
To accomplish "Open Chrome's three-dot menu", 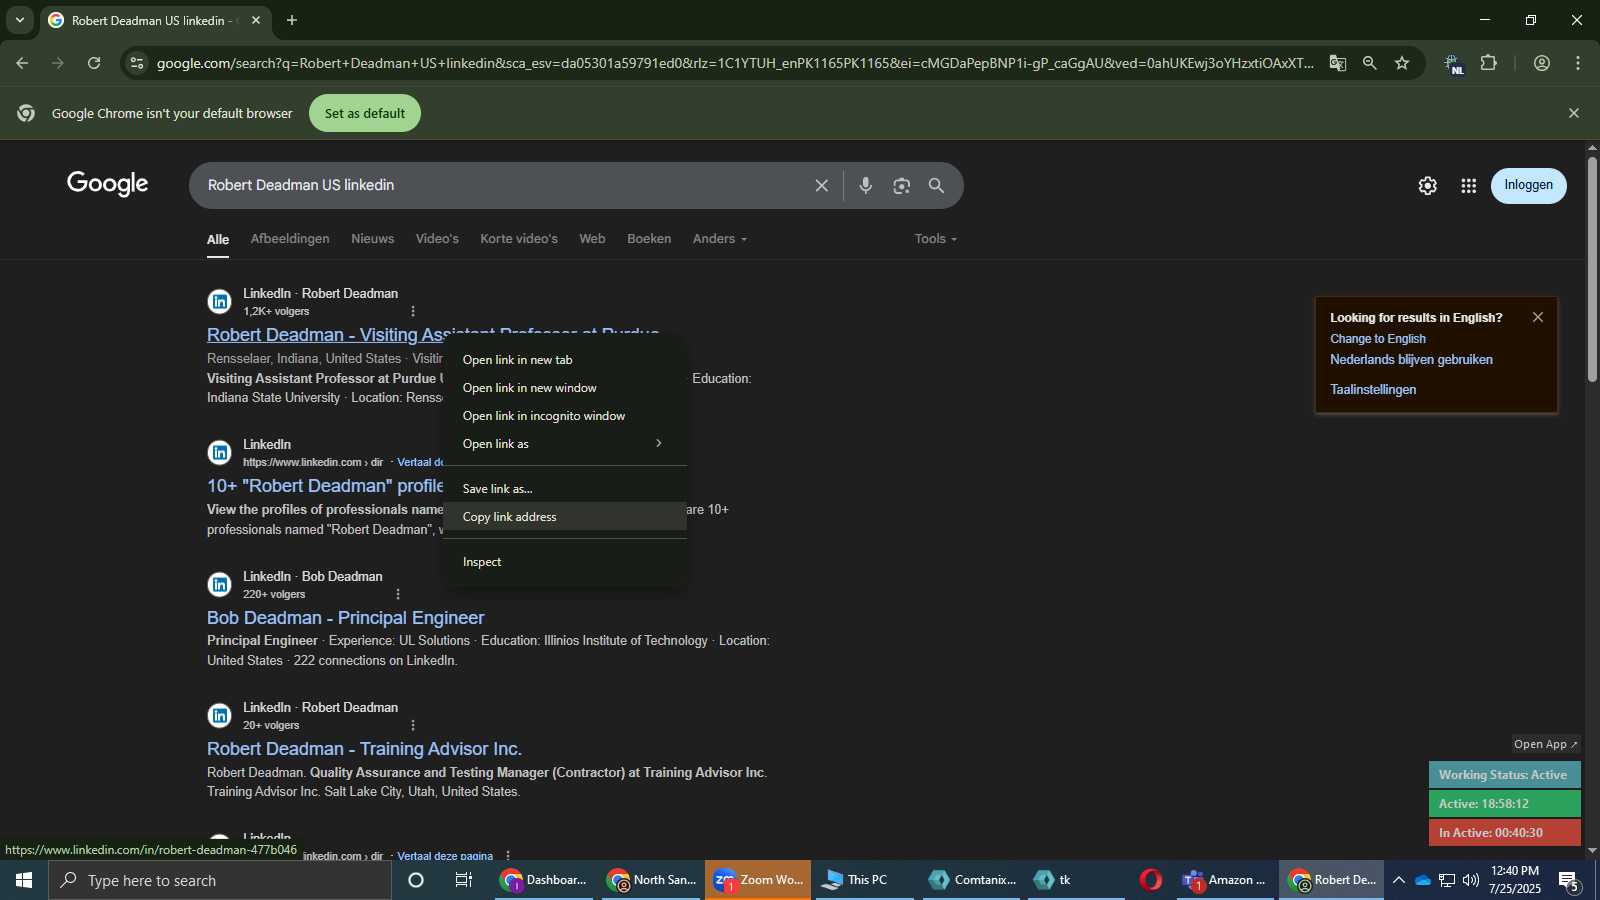I will pyautogui.click(x=1578, y=63).
